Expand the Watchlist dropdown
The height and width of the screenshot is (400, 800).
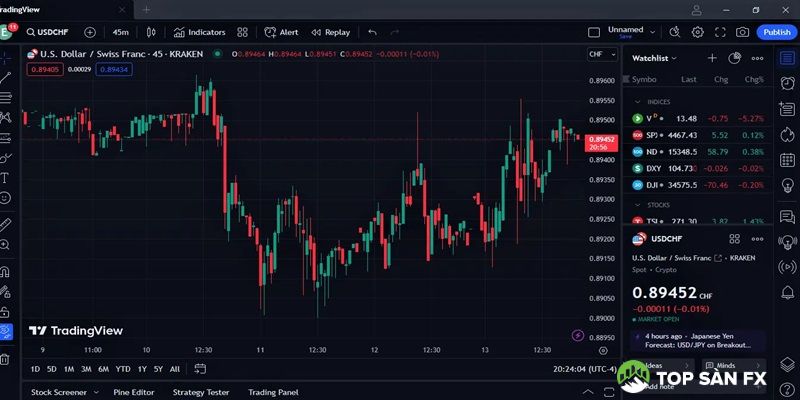pos(655,58)
